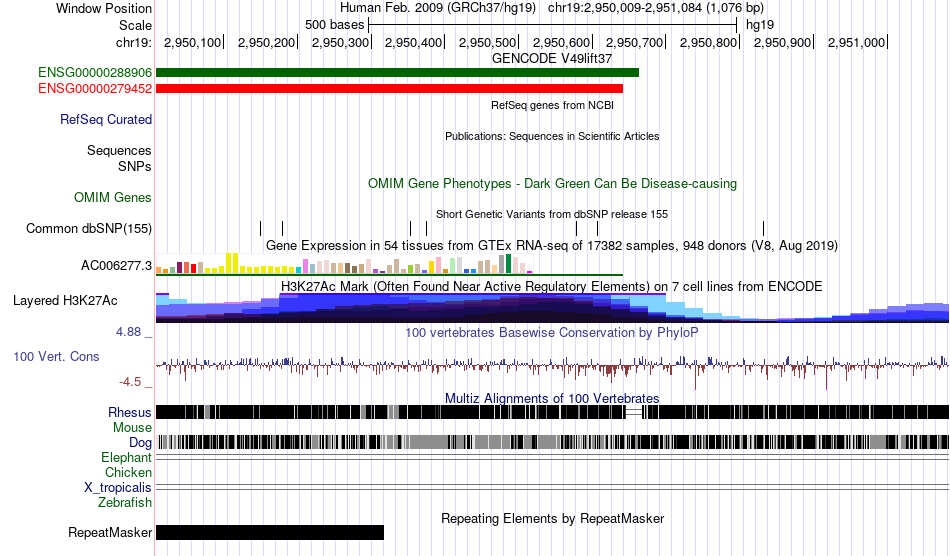Click the X_tropicalis species label
Image resolution: width=950 pixels, height=556 pixels.
coord(118,488)
